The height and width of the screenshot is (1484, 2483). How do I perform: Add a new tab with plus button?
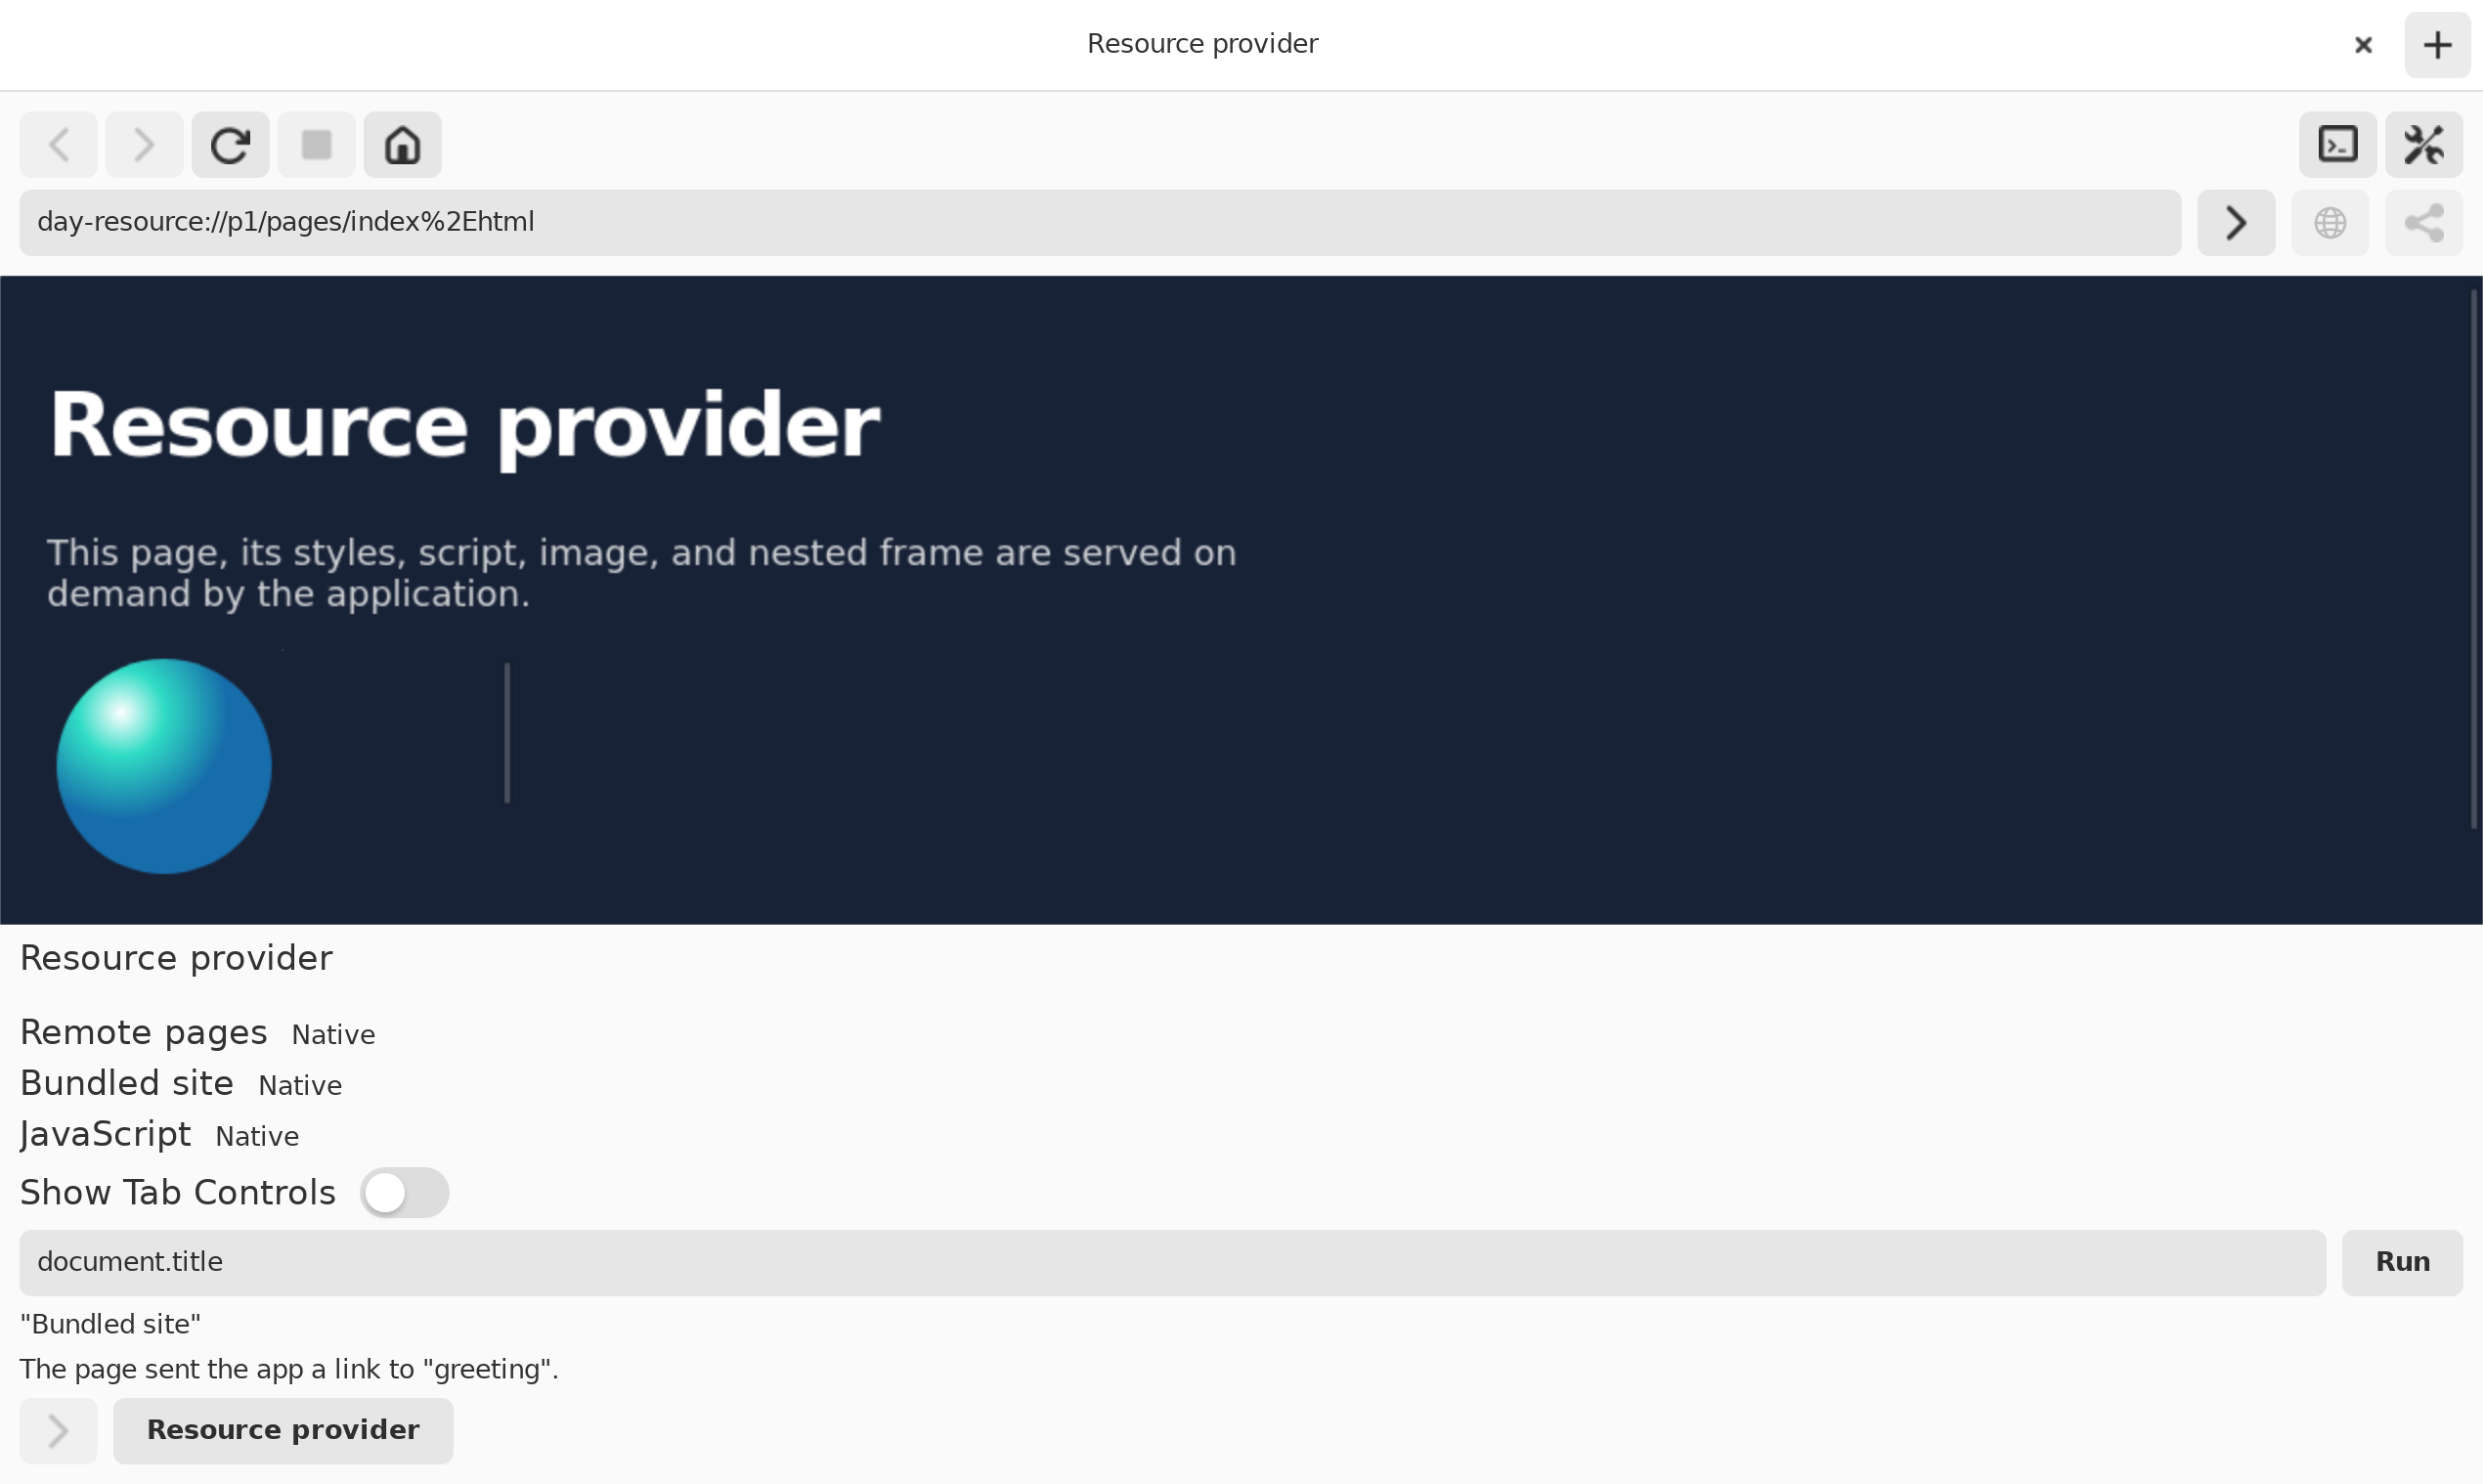[2438, 45]
